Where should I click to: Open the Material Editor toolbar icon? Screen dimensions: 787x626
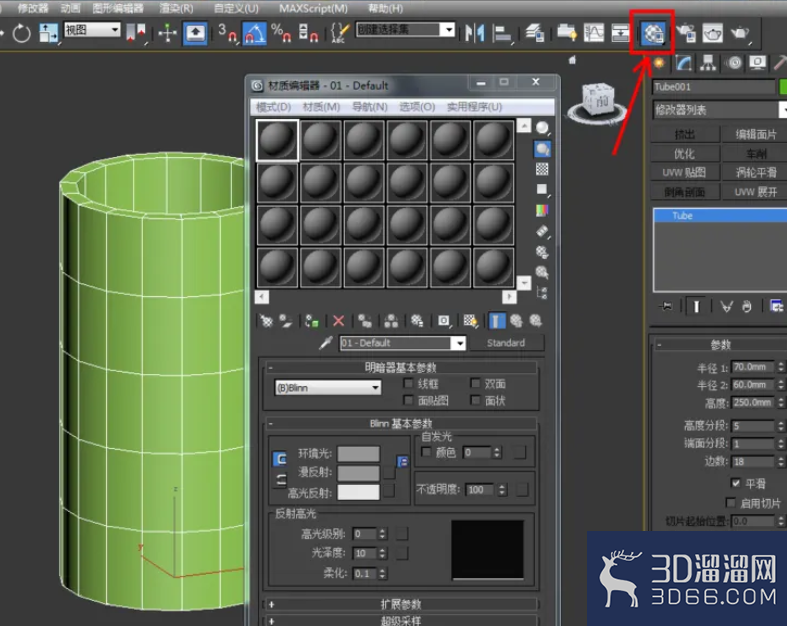652,33
